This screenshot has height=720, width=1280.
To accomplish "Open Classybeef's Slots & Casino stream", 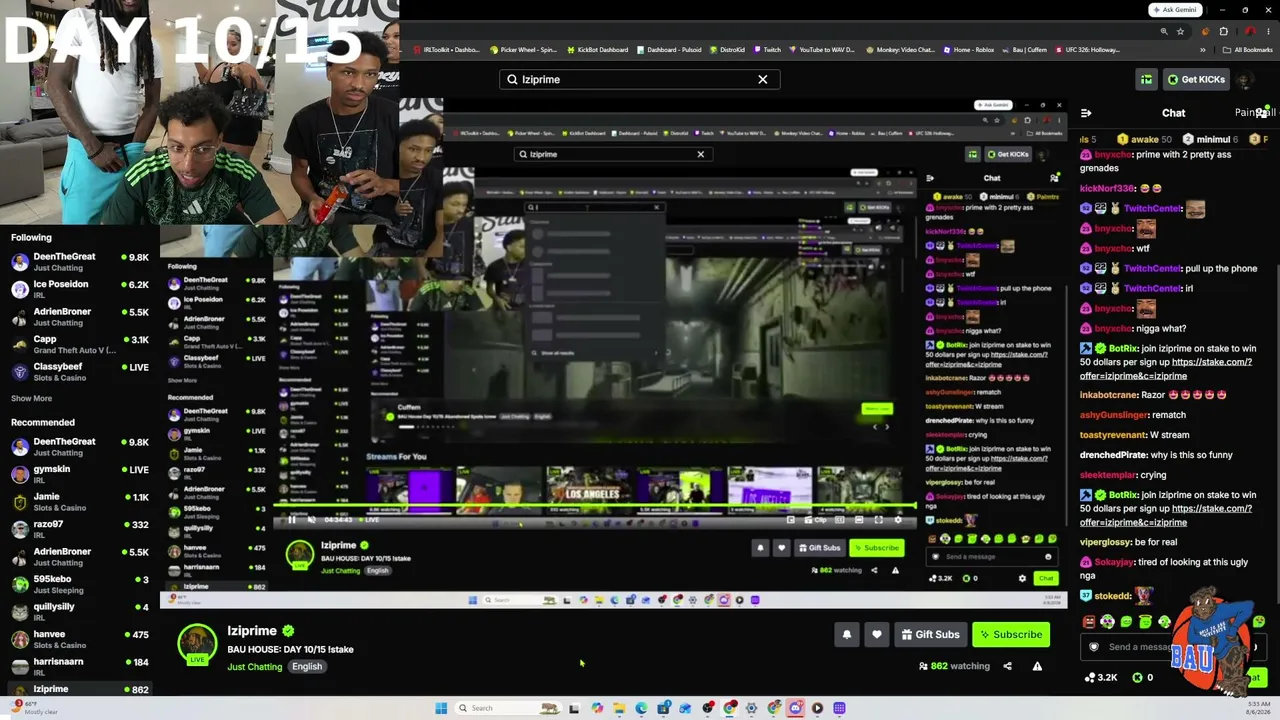I will click(x=80, y=372).
